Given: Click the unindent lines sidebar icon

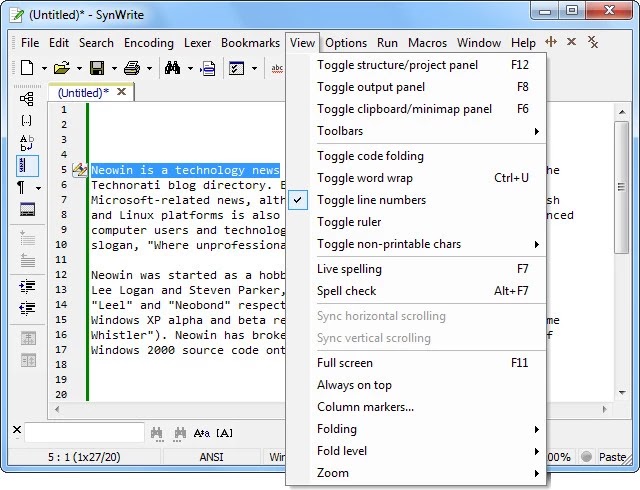Looking at the screenshot, I should tap(27, 308).
